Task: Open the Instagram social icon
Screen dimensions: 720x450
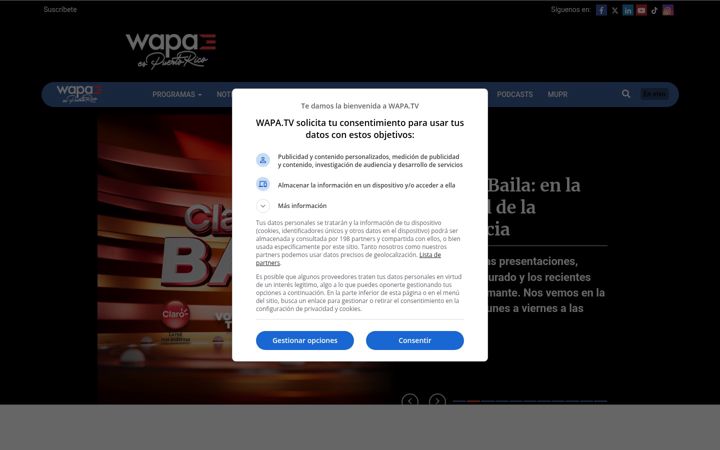Action: coord(668,10)
